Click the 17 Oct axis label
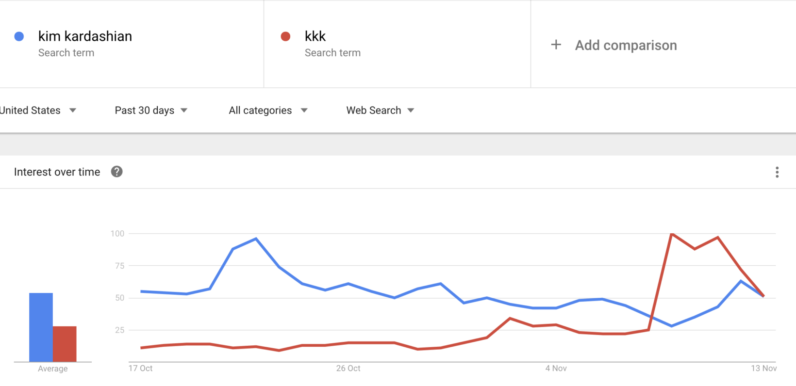 click(x=141, y=368)
